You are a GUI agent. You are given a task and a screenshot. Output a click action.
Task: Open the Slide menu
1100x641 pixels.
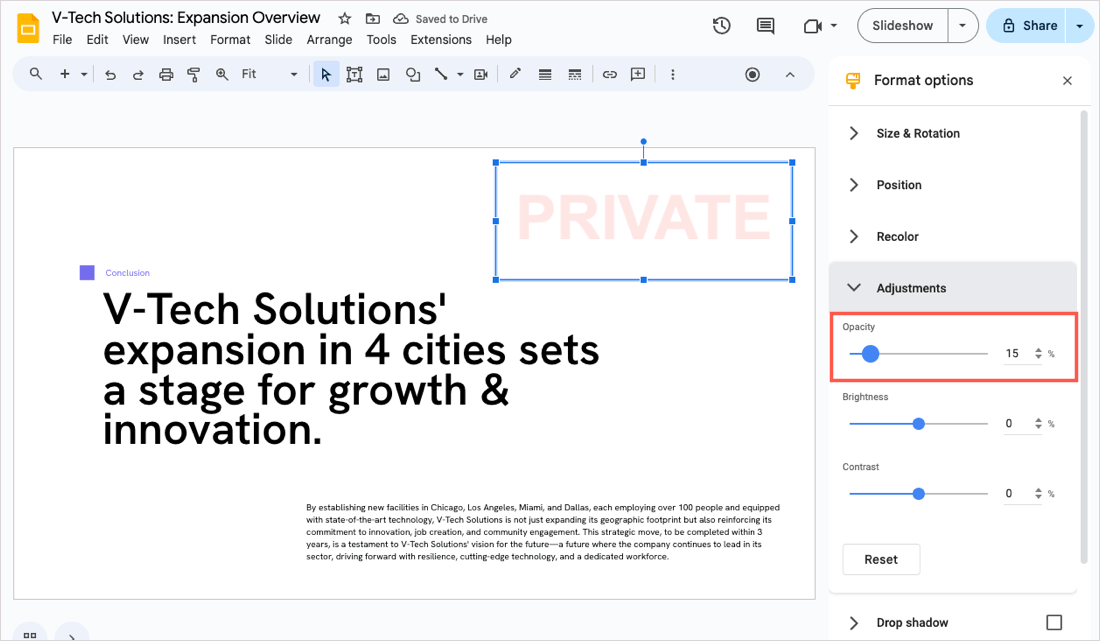tap(279, 40)
